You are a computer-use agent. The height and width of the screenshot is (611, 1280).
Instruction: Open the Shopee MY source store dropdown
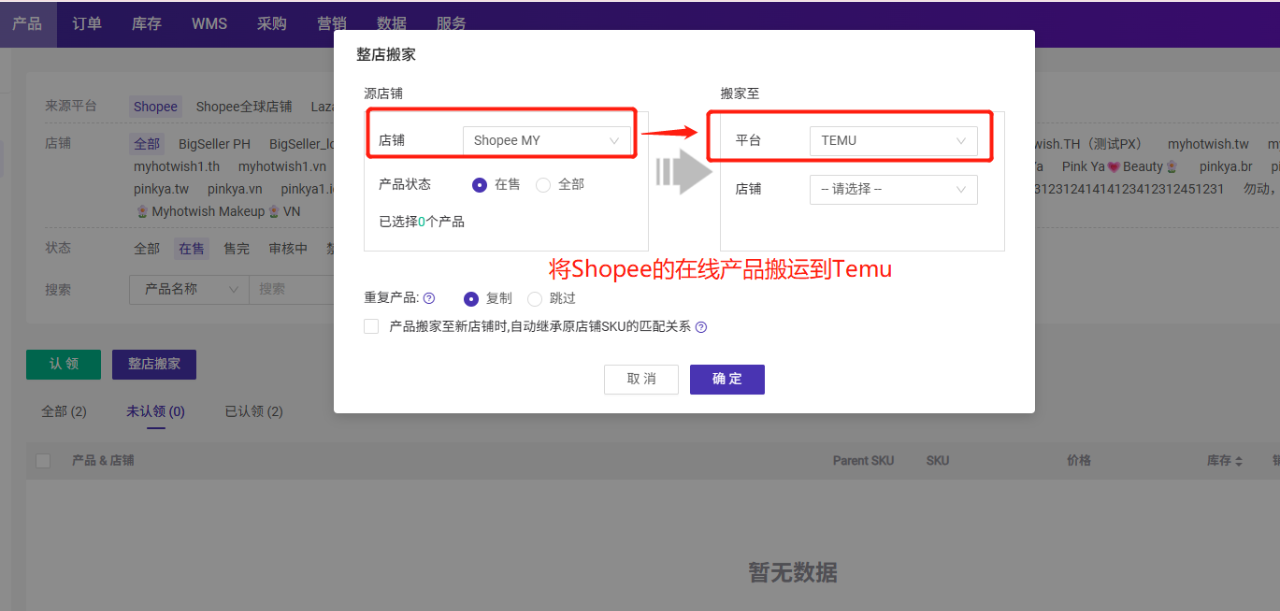pos(547,141)
